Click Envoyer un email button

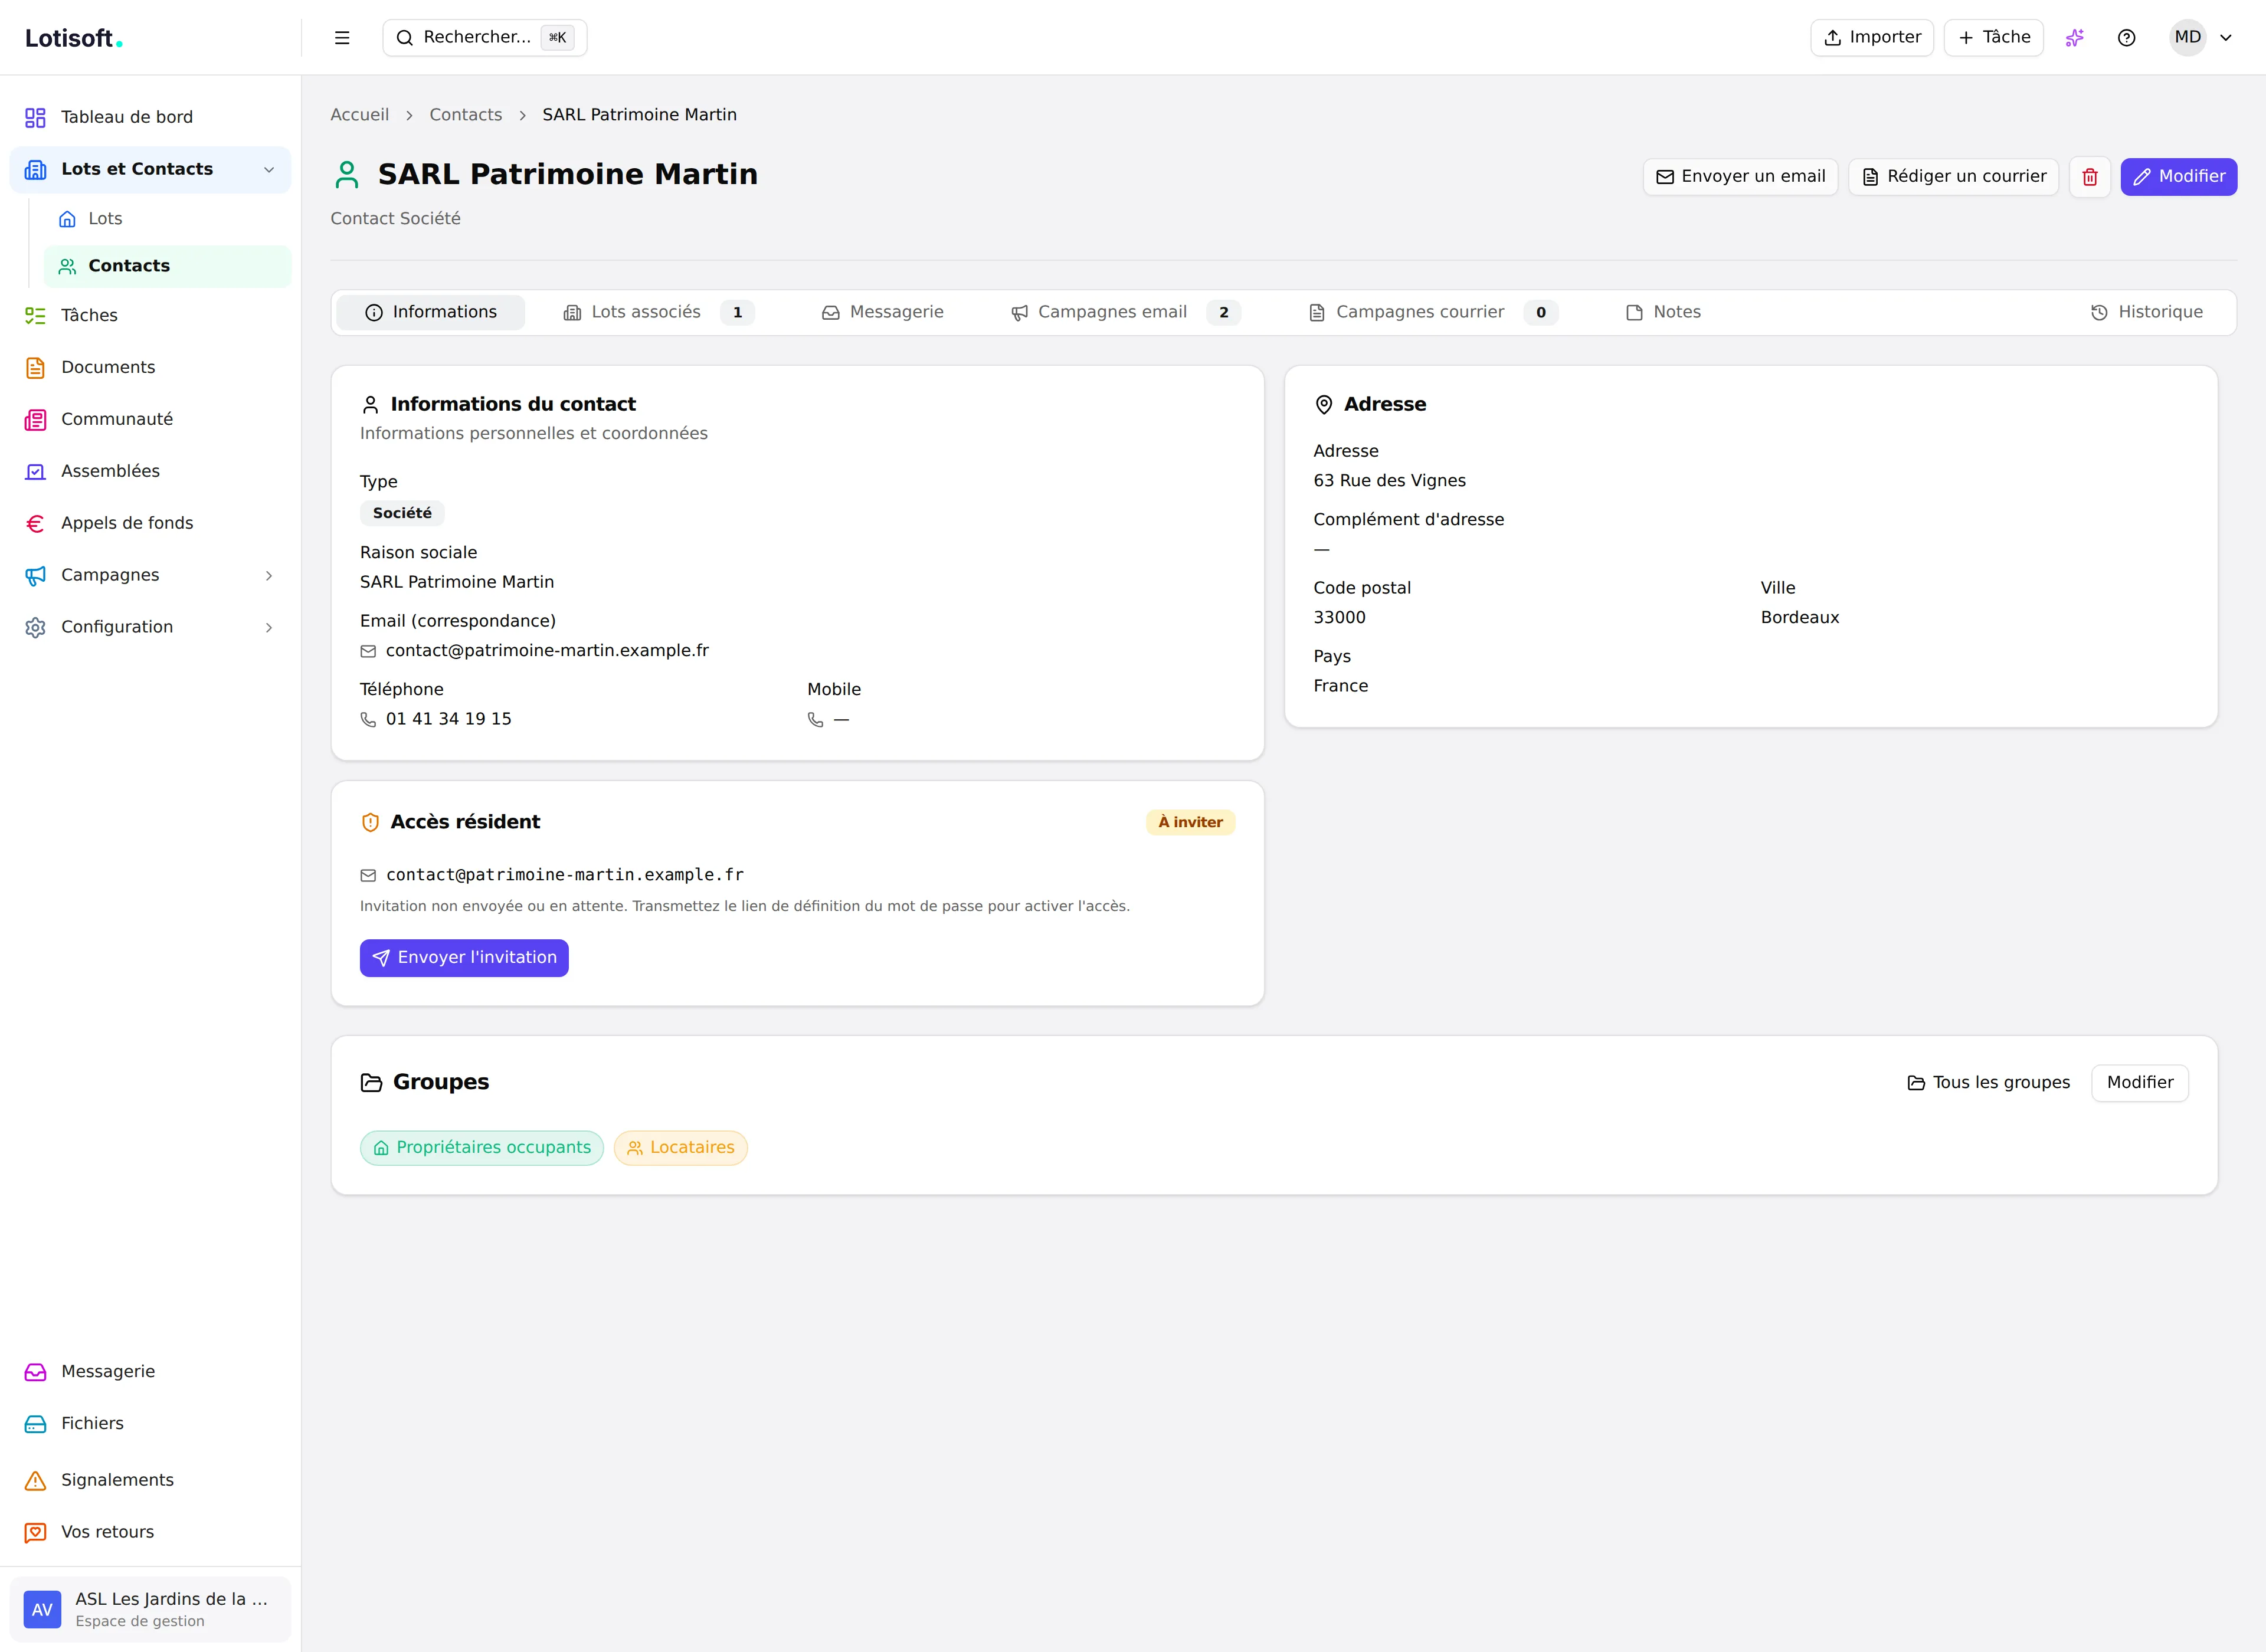[1741, 177]
